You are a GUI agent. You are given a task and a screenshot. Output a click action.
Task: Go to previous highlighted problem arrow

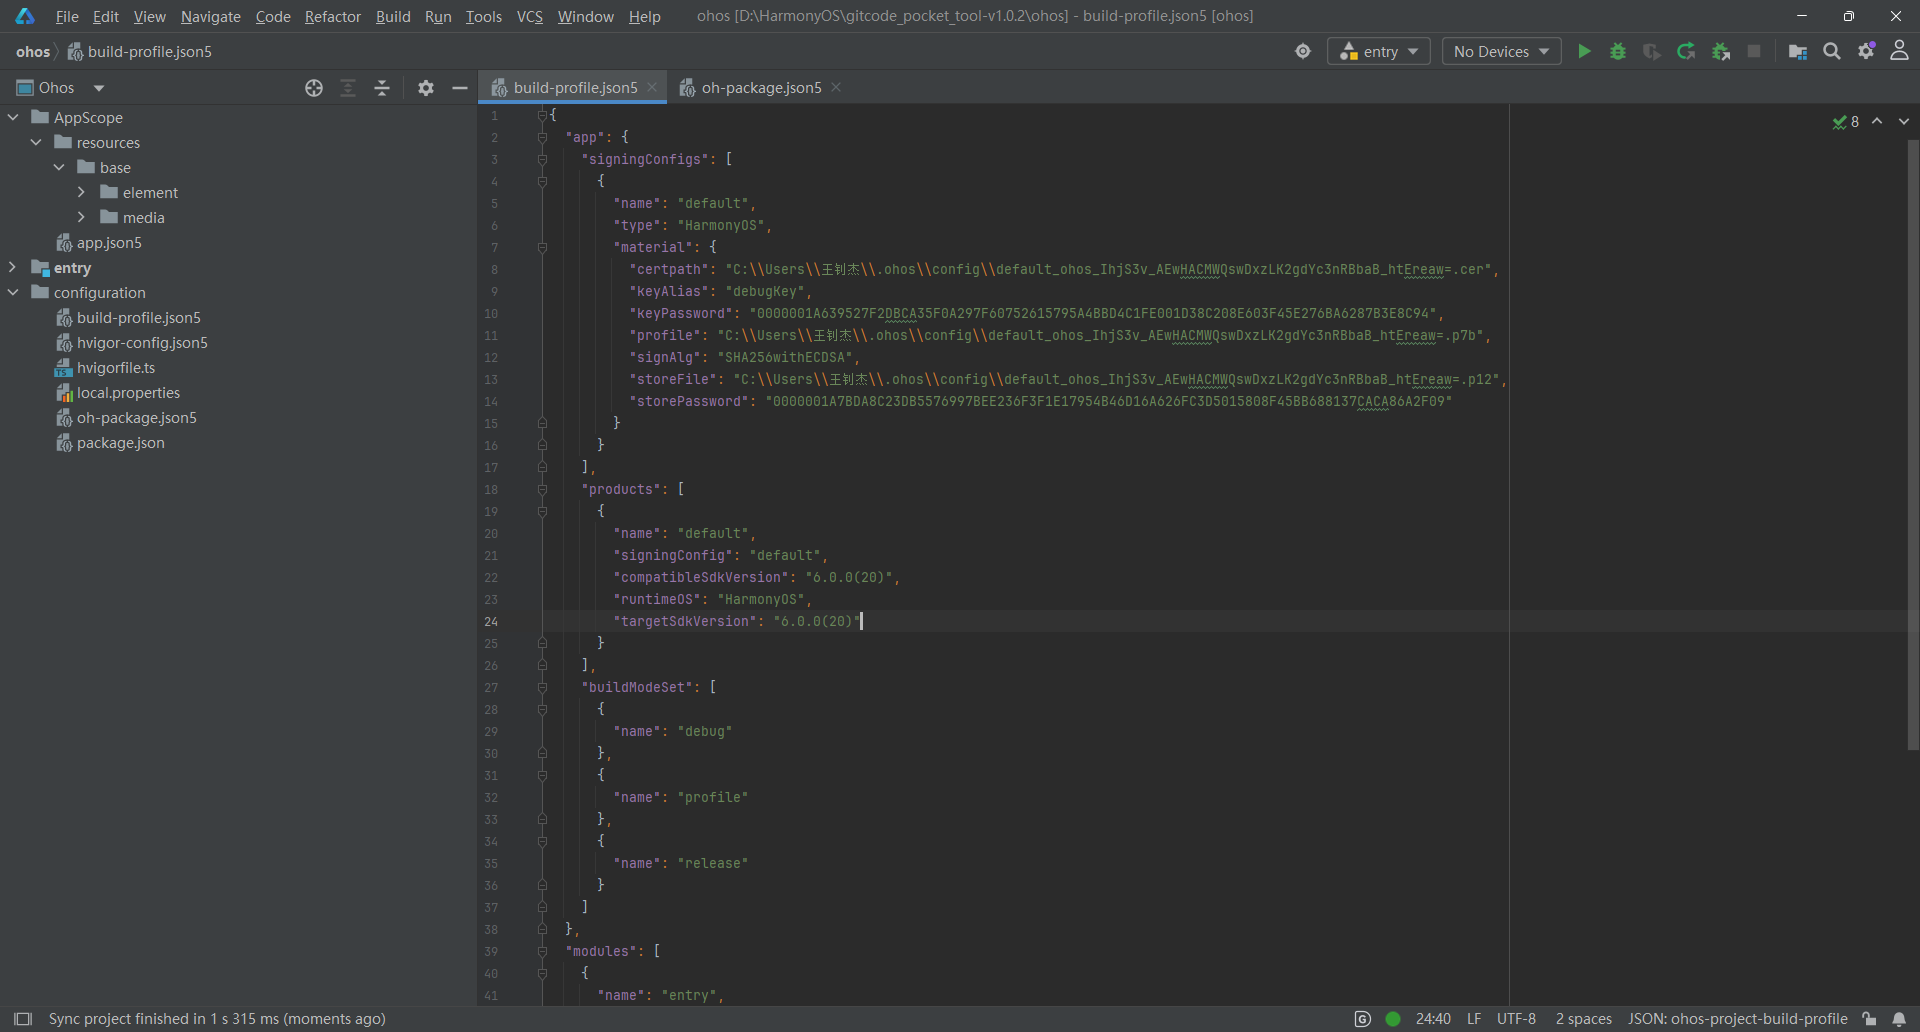[x=1877, y=121]
